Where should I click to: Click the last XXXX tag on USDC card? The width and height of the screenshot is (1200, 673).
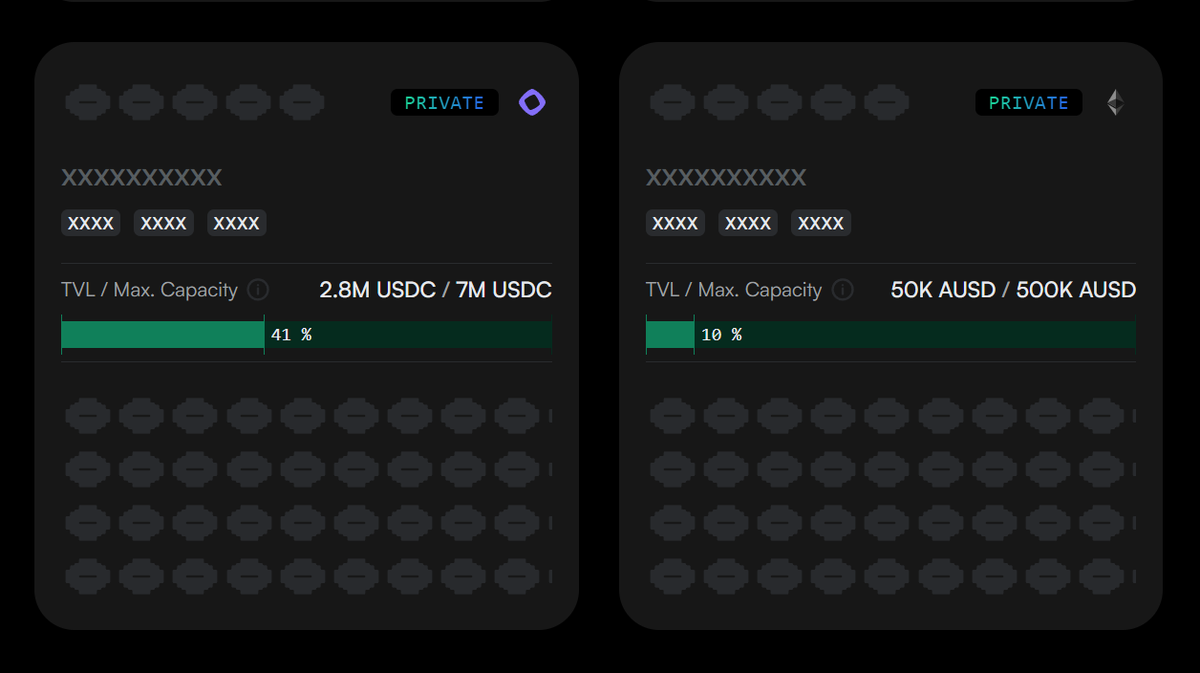pyautogui.click(x=237, y=223)
